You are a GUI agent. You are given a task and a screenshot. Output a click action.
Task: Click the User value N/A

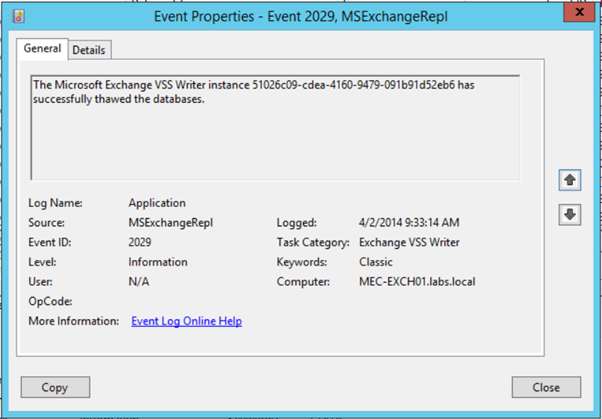[139, 282]
